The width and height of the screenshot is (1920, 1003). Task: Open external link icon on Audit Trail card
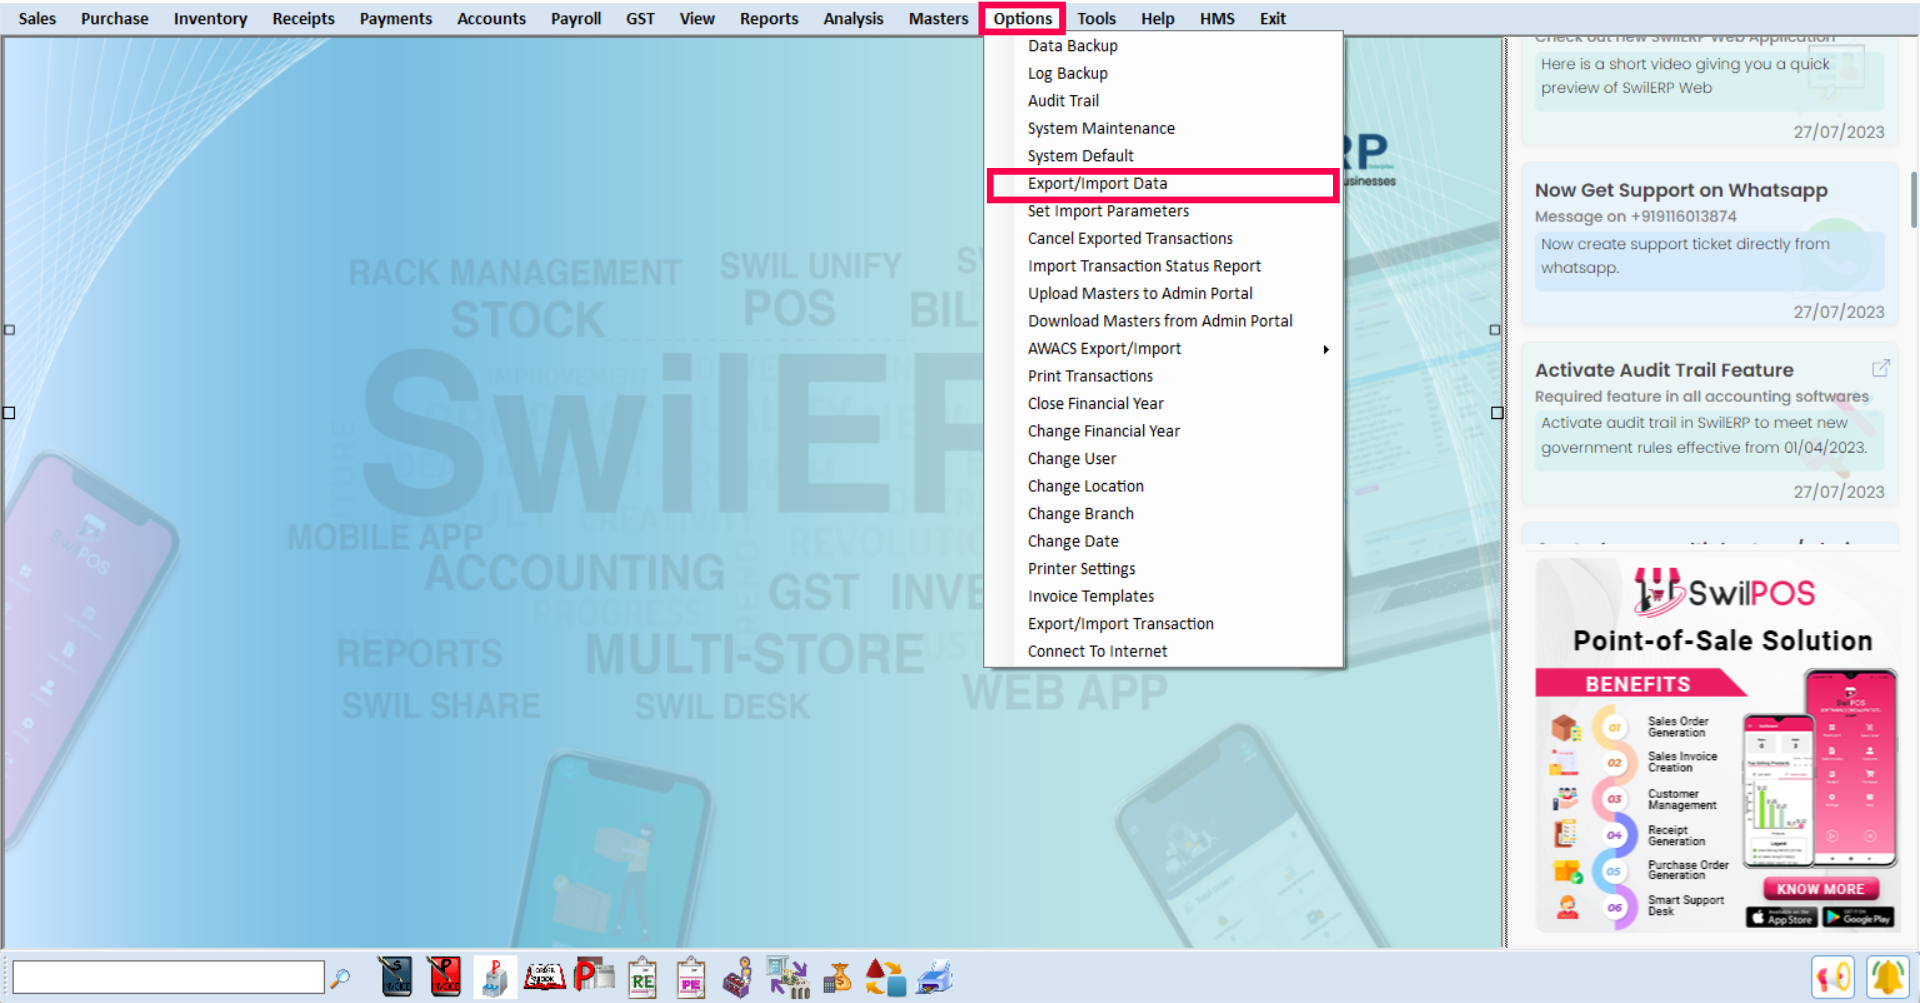coord(1880,368)
